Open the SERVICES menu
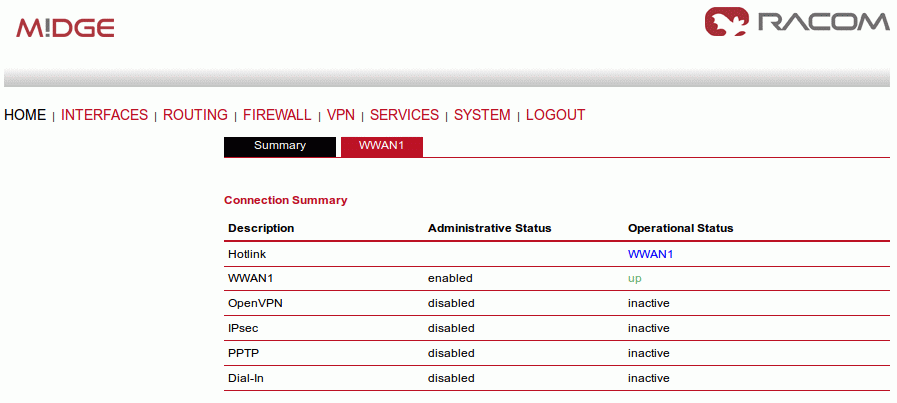Image resolution: width=897 pixels, height=403 pixels. pyautogui.click(x=404, y=115)
